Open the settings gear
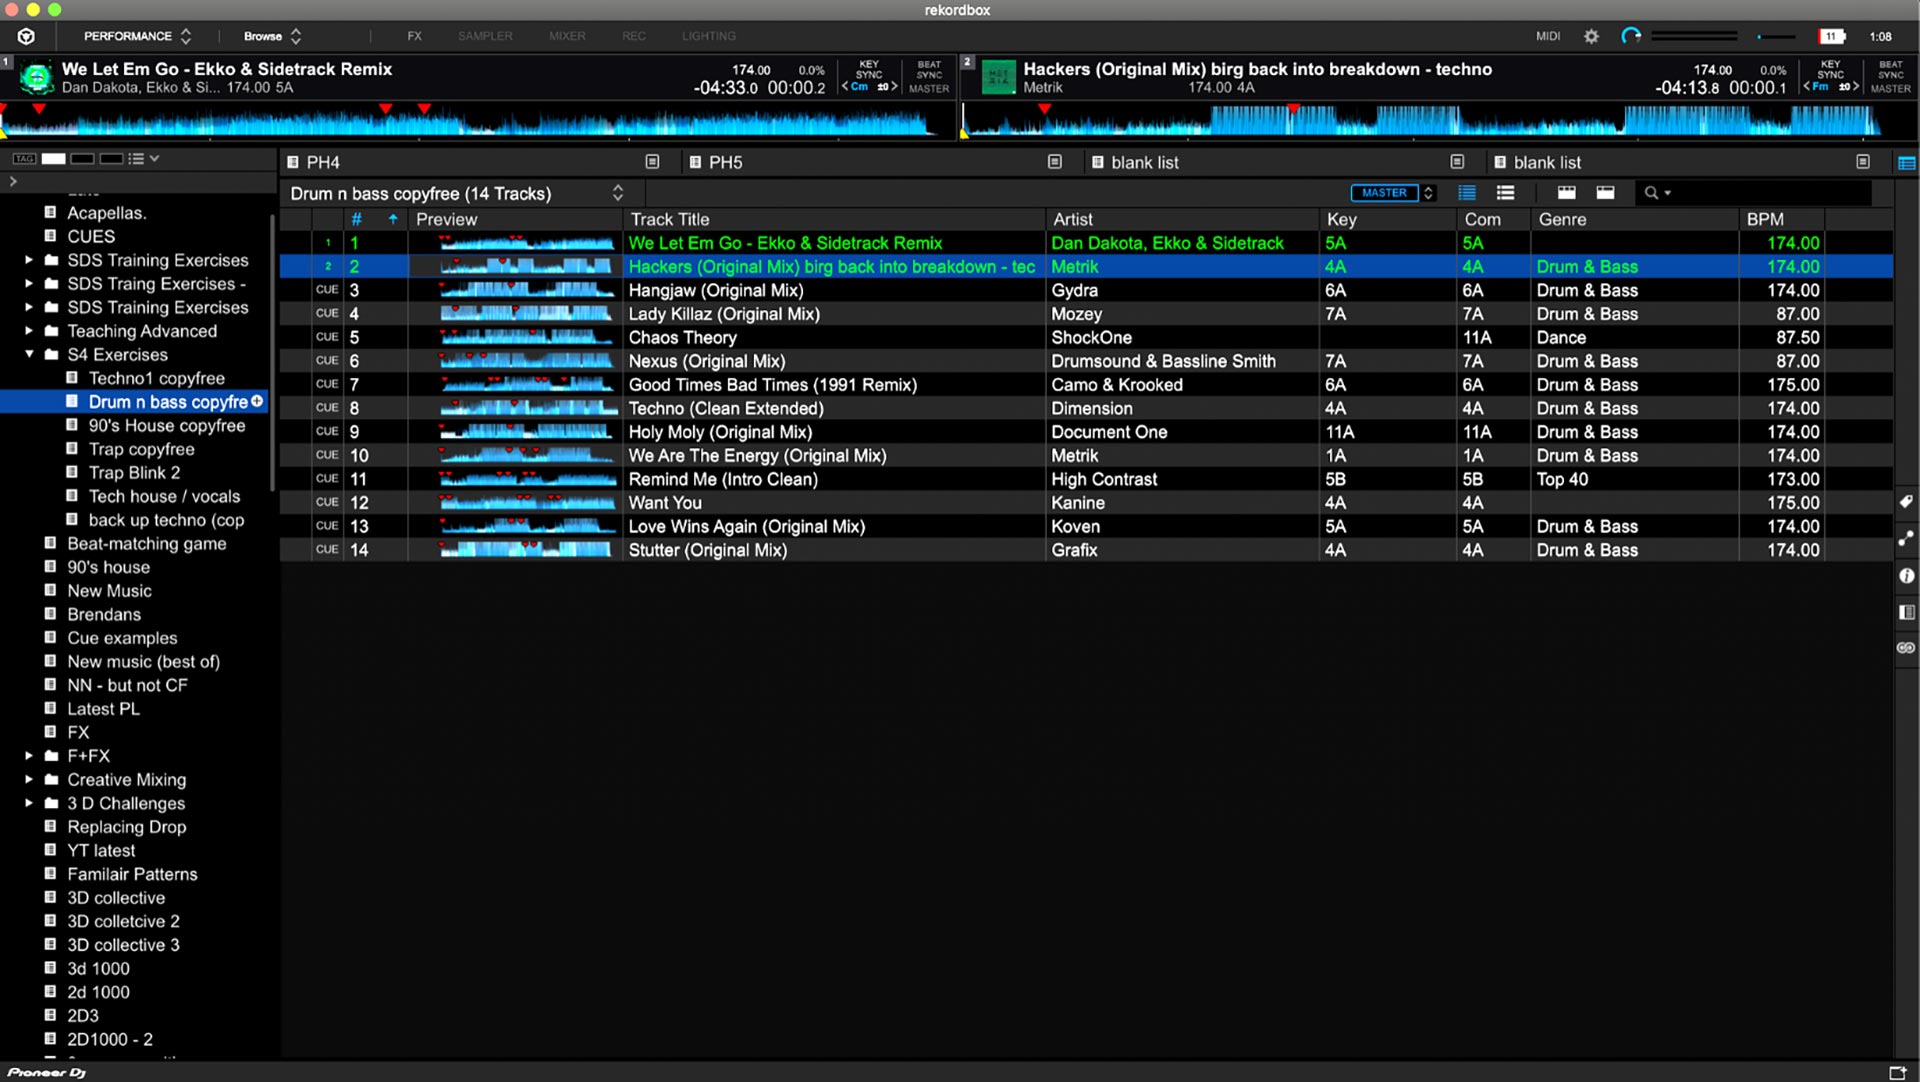Image resolution: width=1920 pixels, height=1082 pixels. 1591,36
